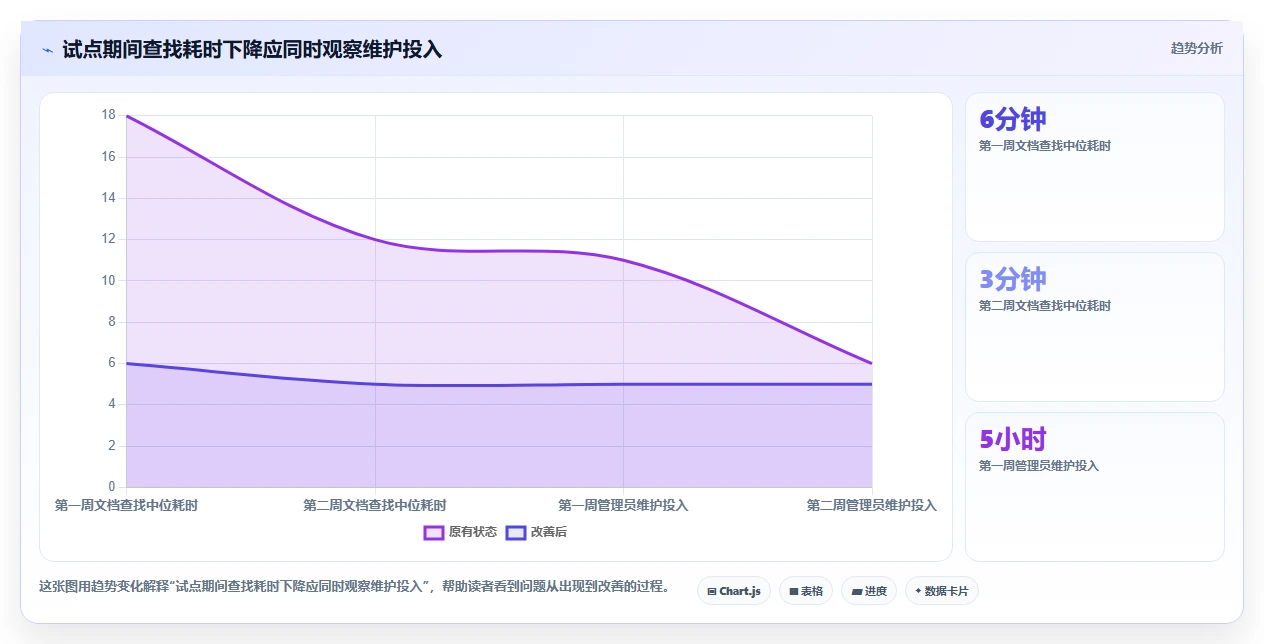Click the 数据卡片 tag icon
1264x644 pixels.
(918, 591)
